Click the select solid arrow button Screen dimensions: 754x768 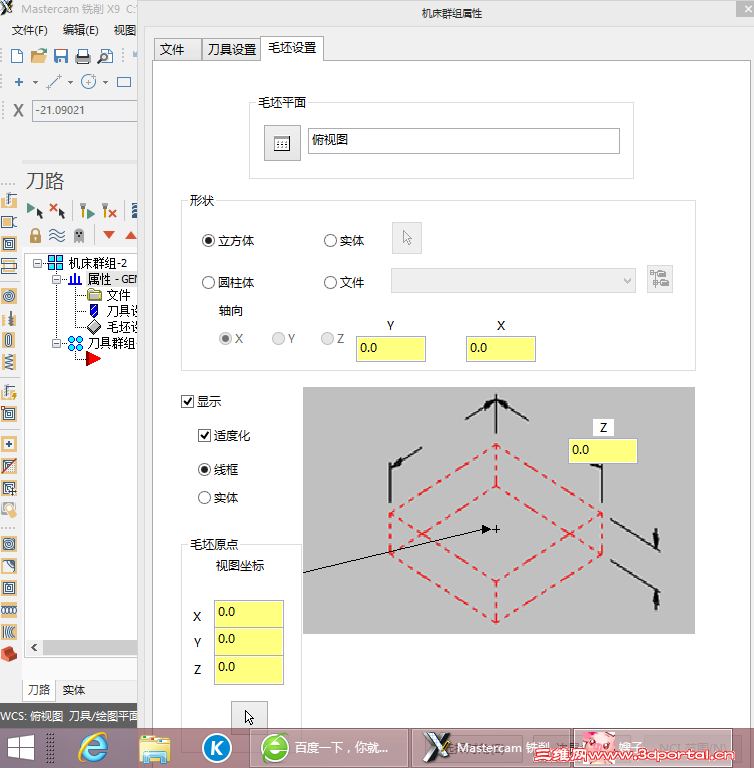tap(407, 238)
